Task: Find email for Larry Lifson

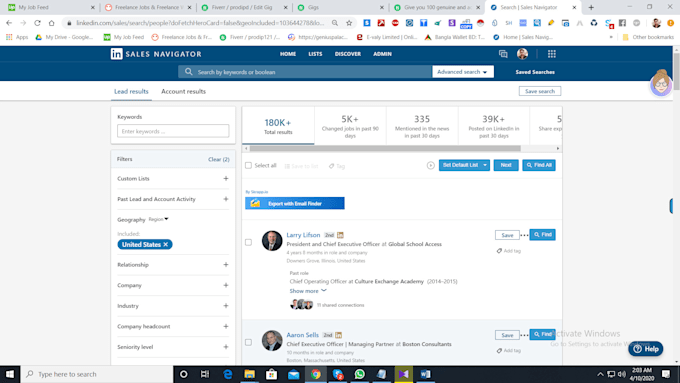Action: [542, 235]
